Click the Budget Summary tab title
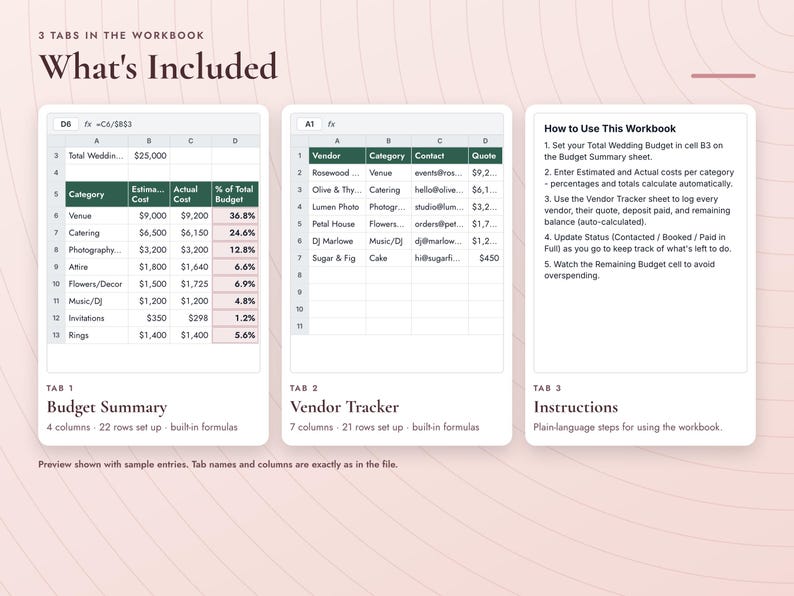 pos(107,407)
